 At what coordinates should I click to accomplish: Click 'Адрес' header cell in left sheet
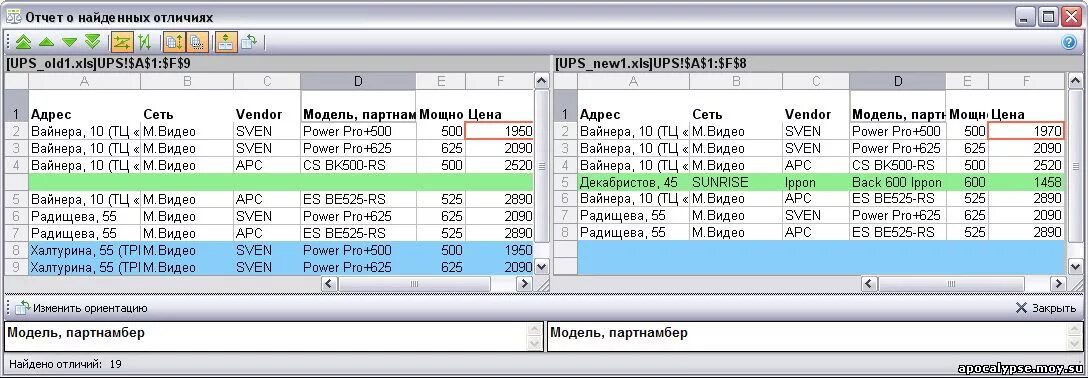tap(85, 106)
